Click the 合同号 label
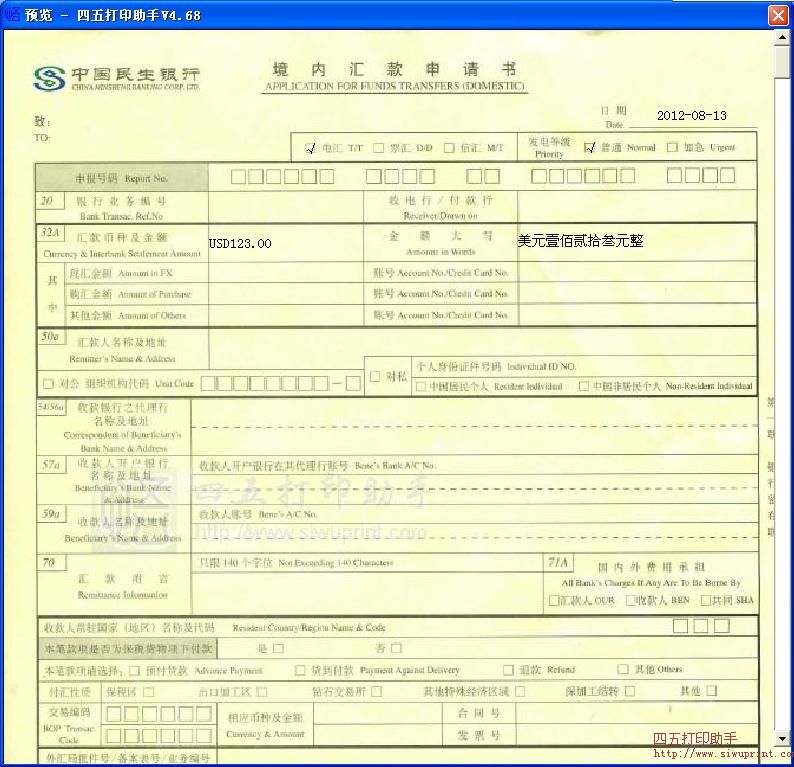 click(x=479, y=713)
